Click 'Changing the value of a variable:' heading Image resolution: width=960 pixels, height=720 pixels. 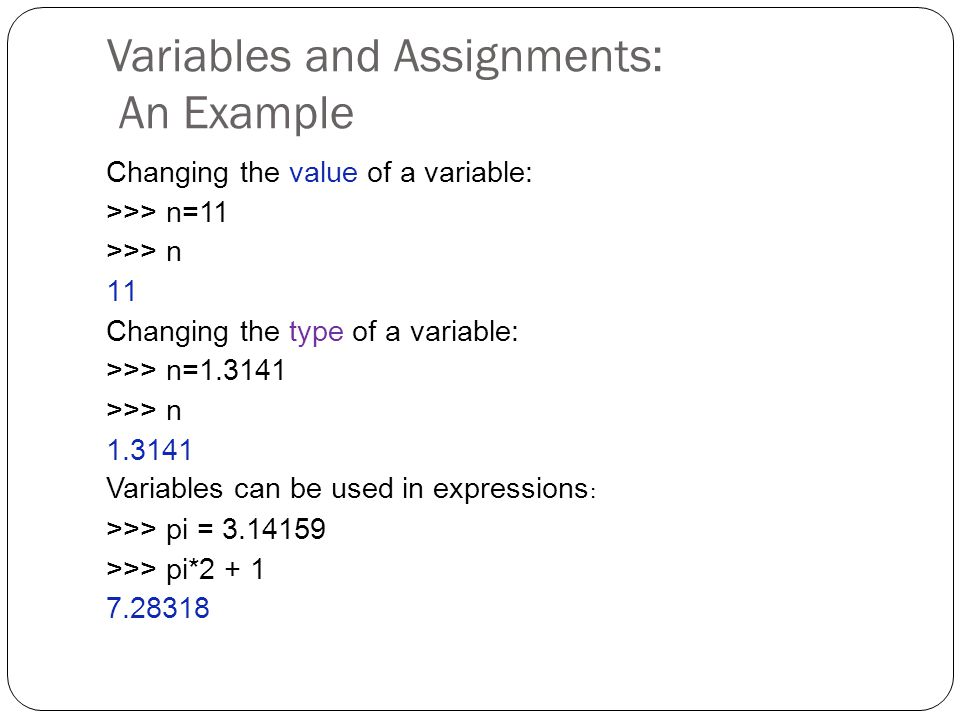pos(320,173)
